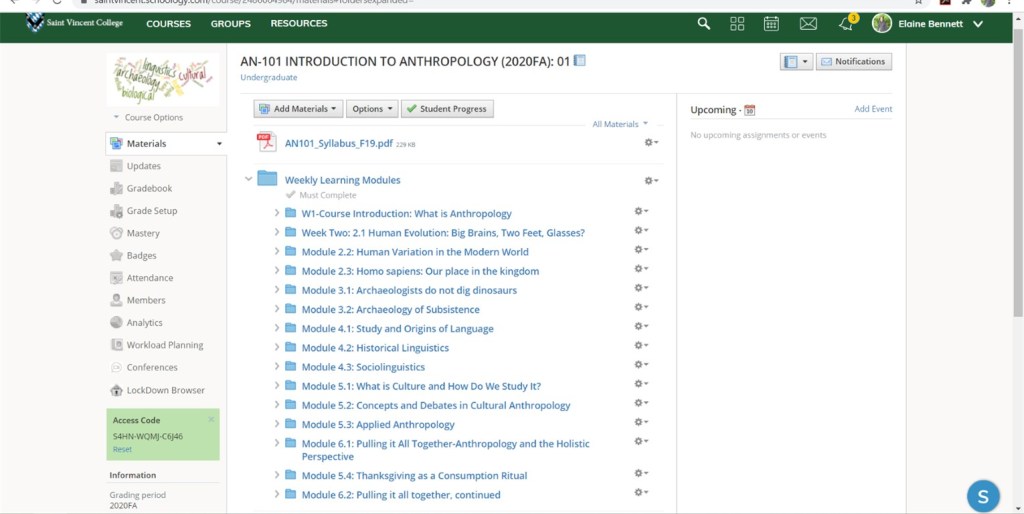Open the All Materials filter dropdown
1024x514 pixels.
point(620,124)
